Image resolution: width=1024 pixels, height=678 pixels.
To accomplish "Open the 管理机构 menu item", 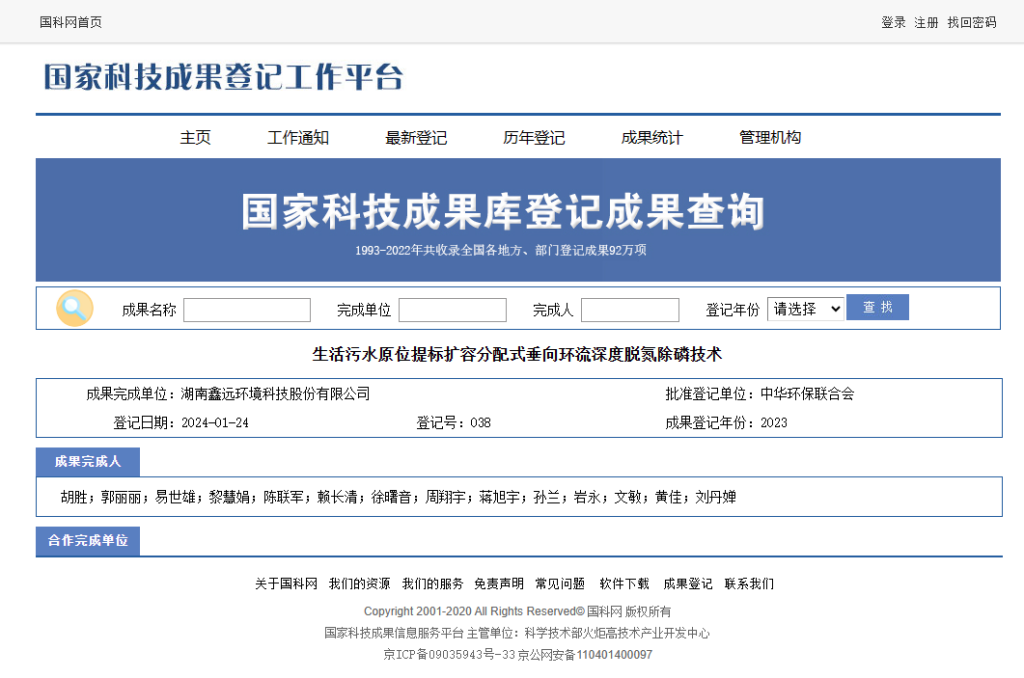I will click(770, 138).
